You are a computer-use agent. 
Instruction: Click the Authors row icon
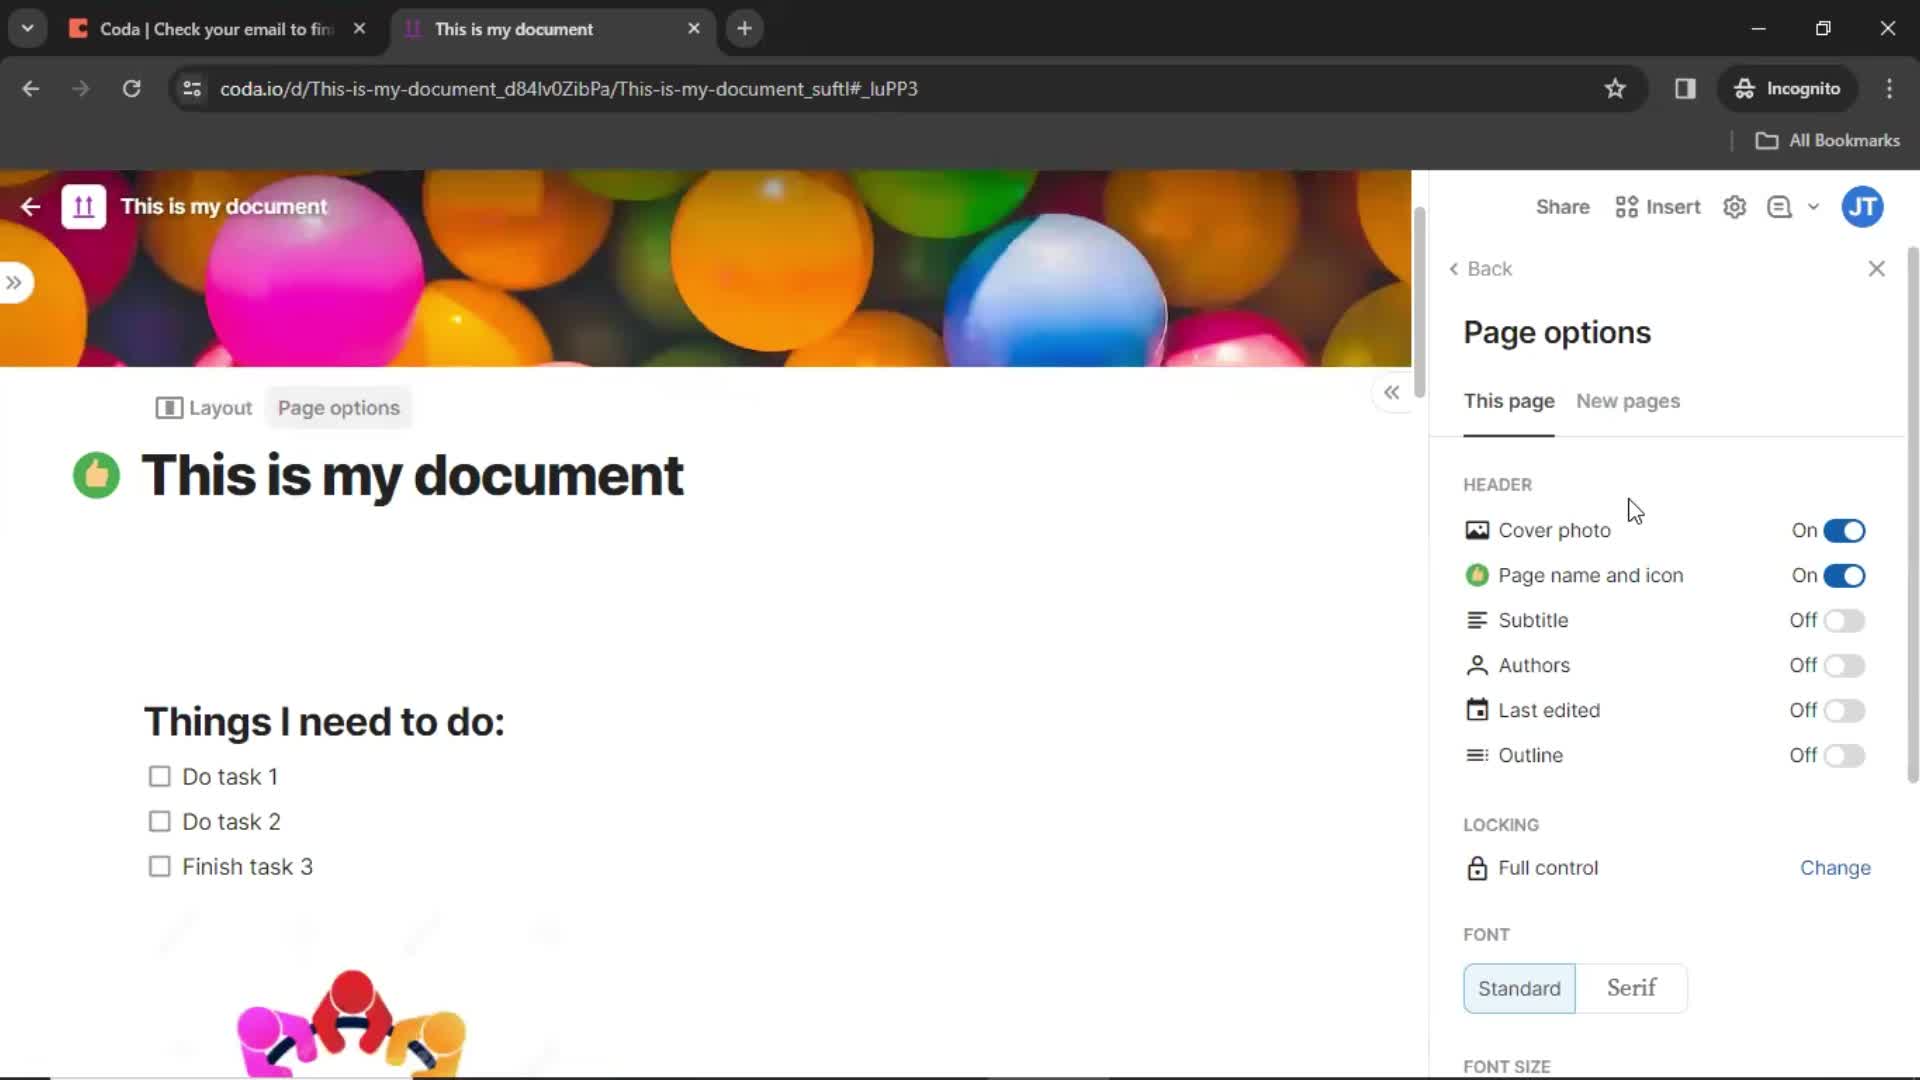pos(1476,665)
